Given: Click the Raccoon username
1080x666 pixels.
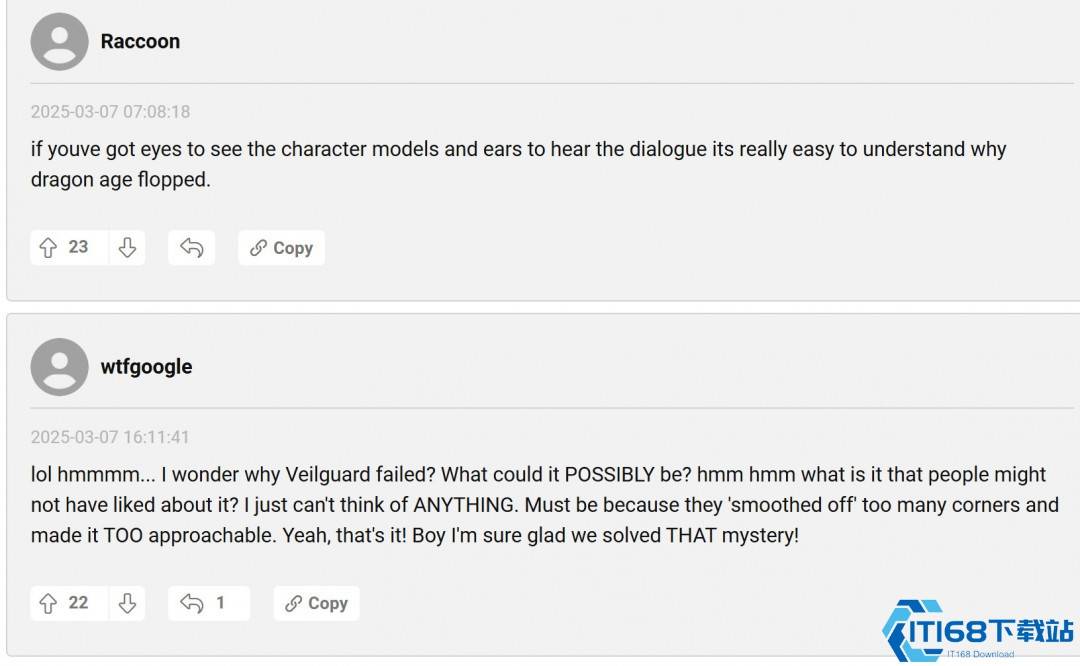Looking at the screenshot, I should 140,42.
